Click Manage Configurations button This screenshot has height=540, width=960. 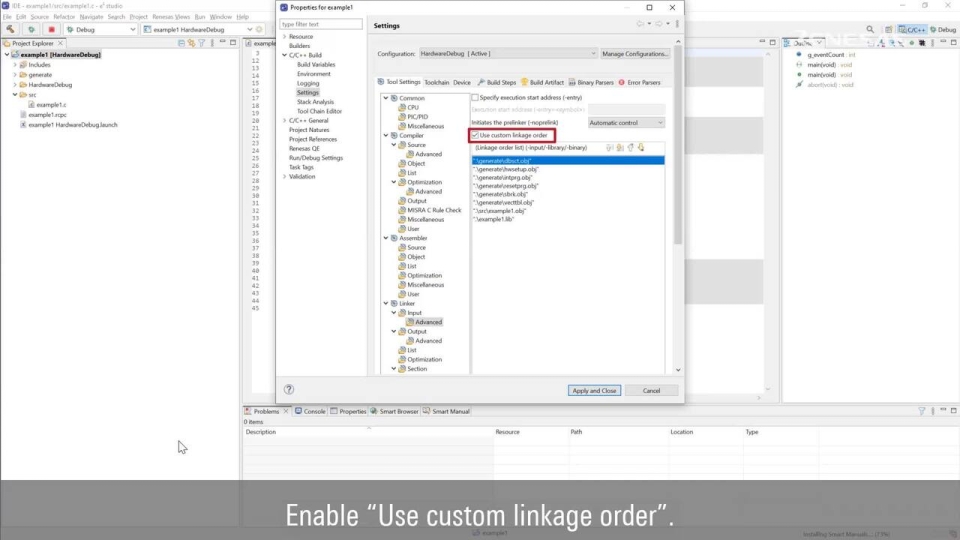[634, 54]
